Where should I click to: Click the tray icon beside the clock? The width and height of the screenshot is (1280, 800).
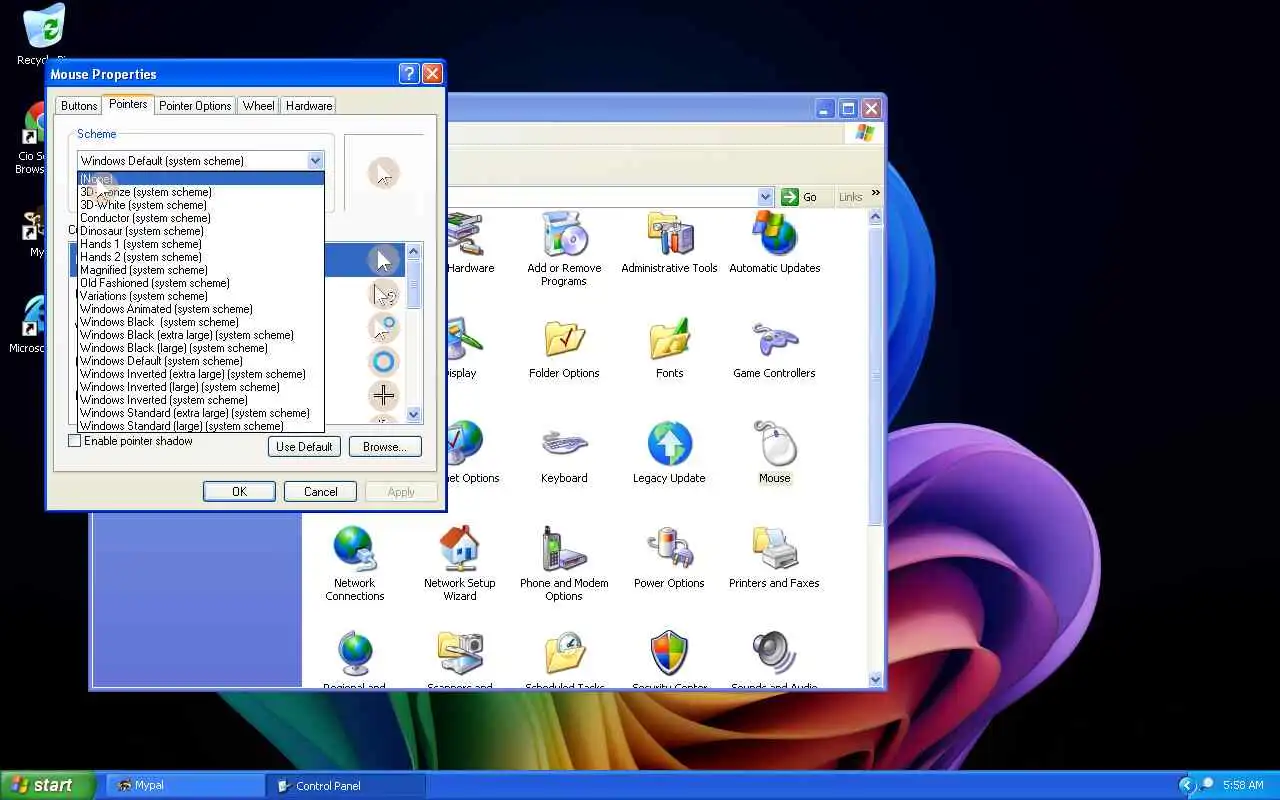[x=1207, y=785]
